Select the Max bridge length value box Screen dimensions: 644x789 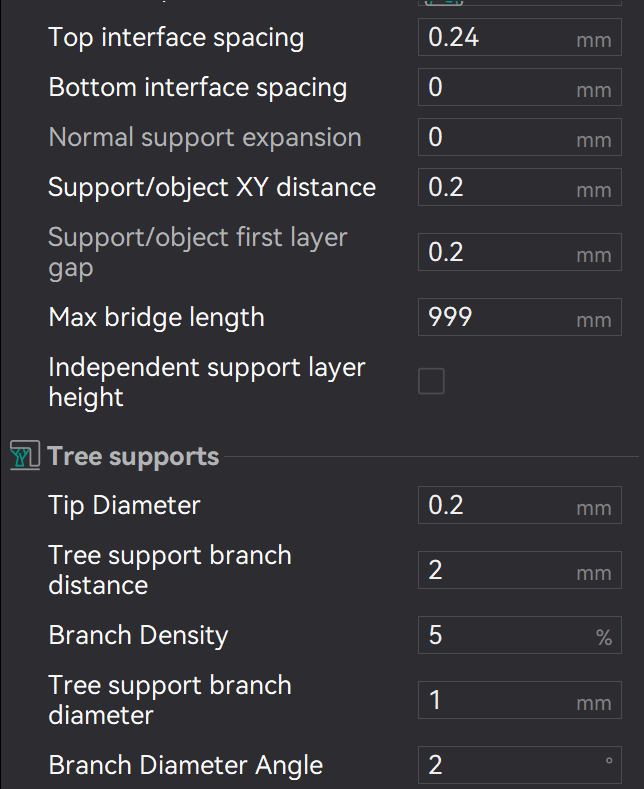coord(495,318)
